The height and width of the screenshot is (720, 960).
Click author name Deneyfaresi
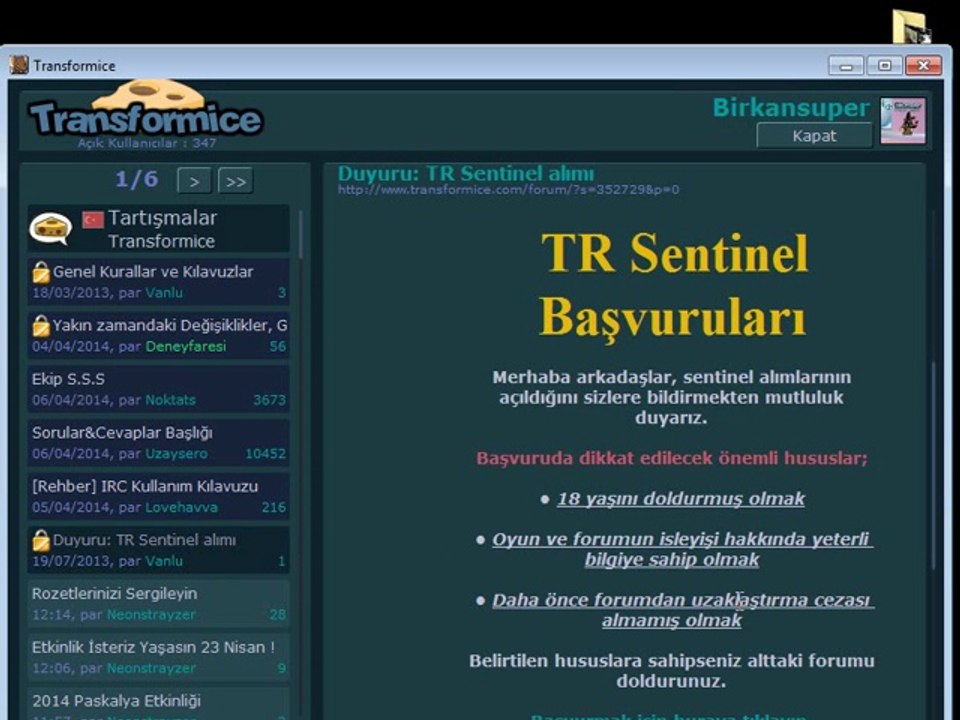coord(186,347)
